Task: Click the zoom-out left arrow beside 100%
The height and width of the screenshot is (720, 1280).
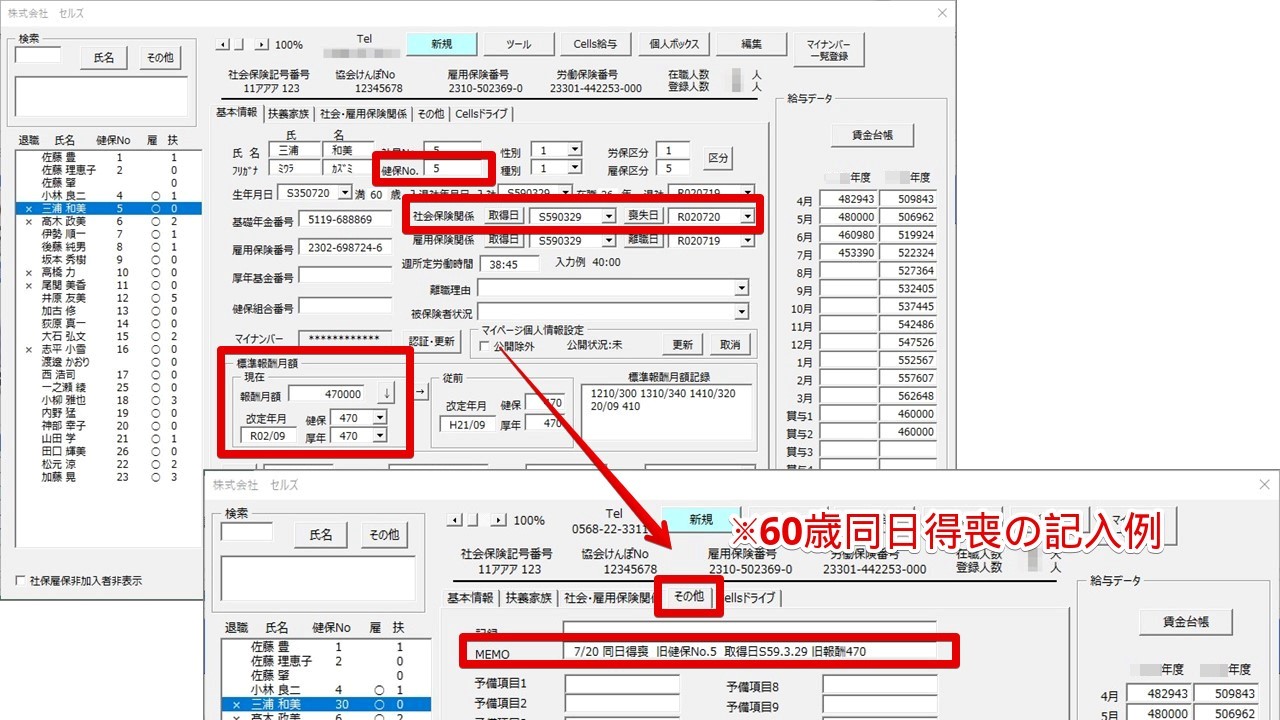Action: point(223,45)
